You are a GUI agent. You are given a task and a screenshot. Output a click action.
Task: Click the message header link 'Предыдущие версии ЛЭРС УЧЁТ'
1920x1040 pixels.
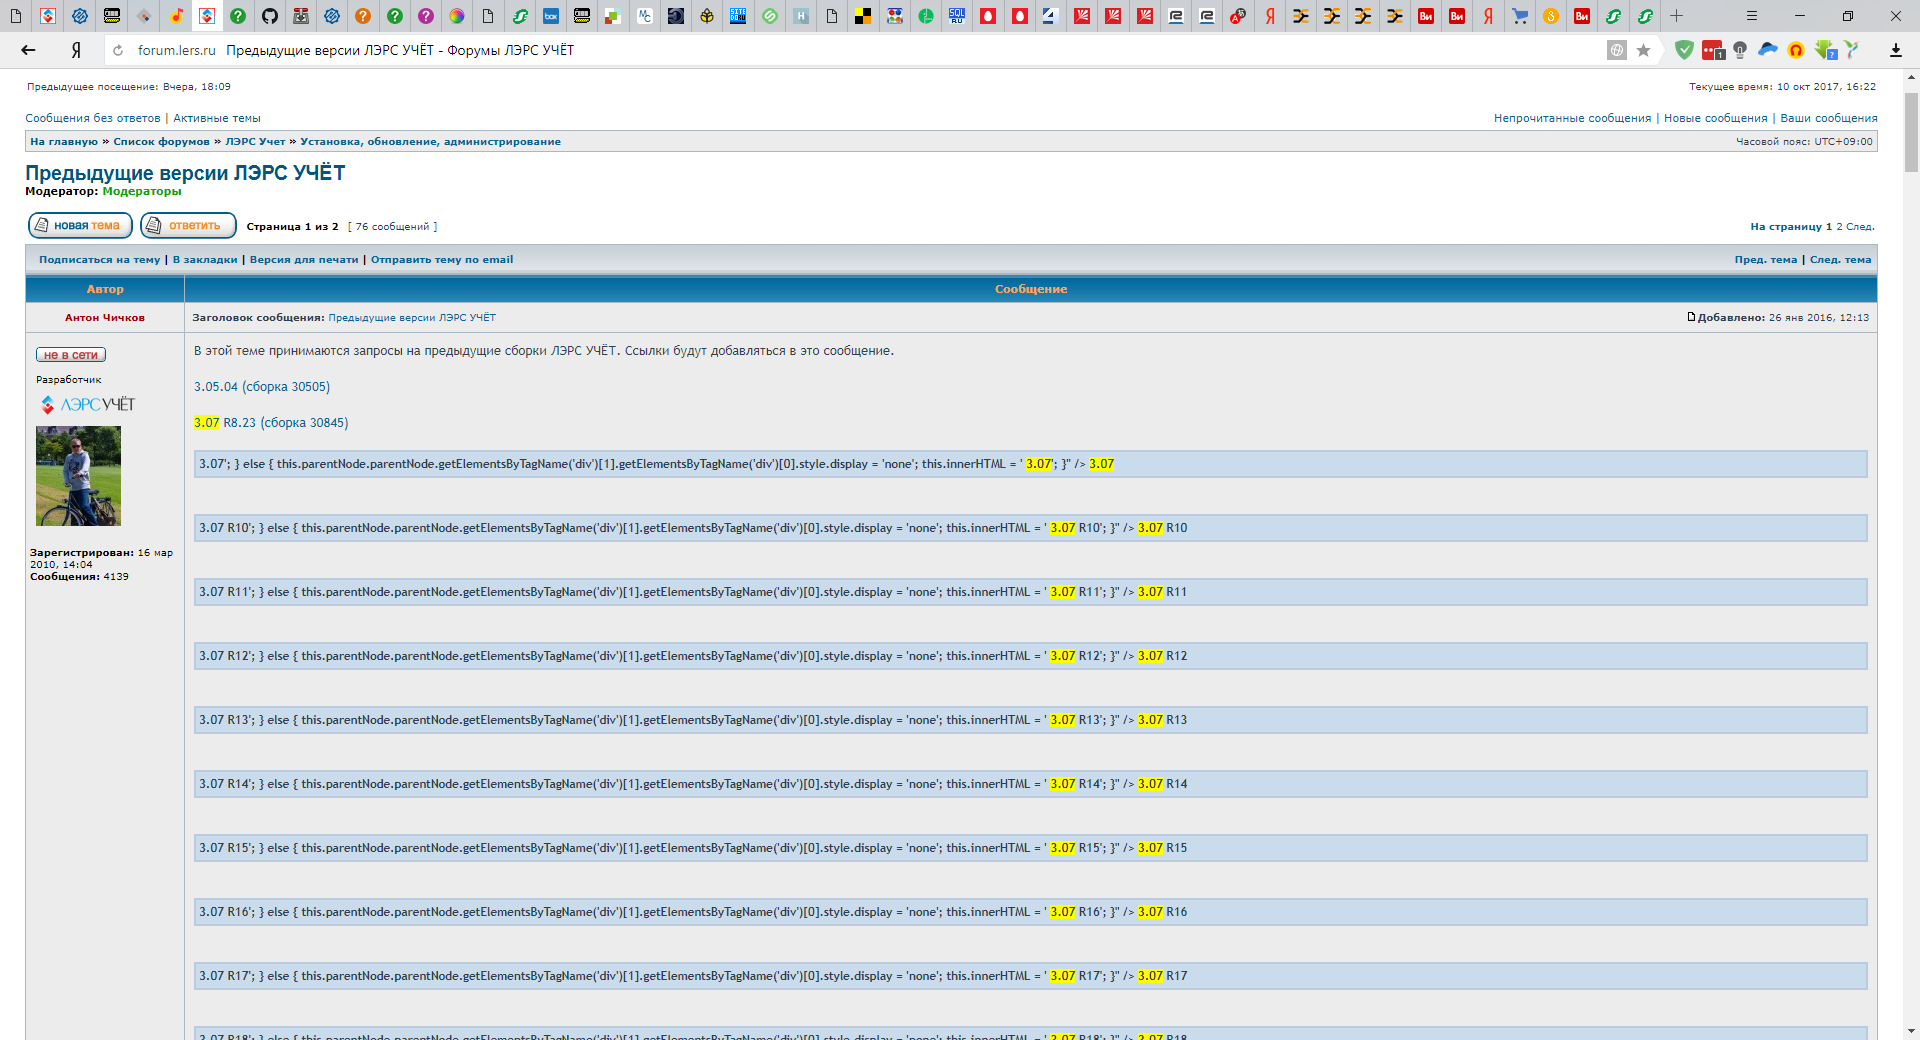pyautogui.click(x=412, y=318)
